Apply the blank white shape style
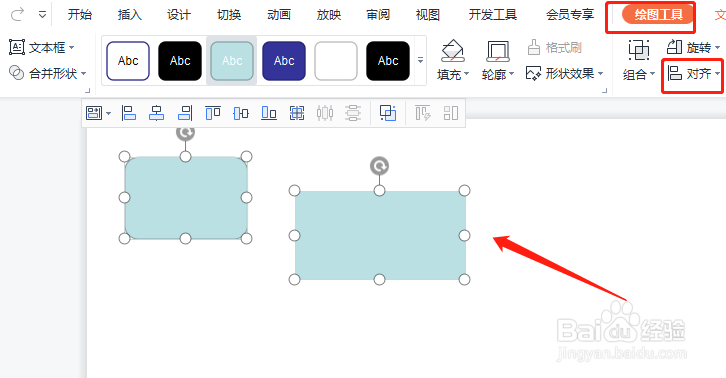 coord(336,61)
